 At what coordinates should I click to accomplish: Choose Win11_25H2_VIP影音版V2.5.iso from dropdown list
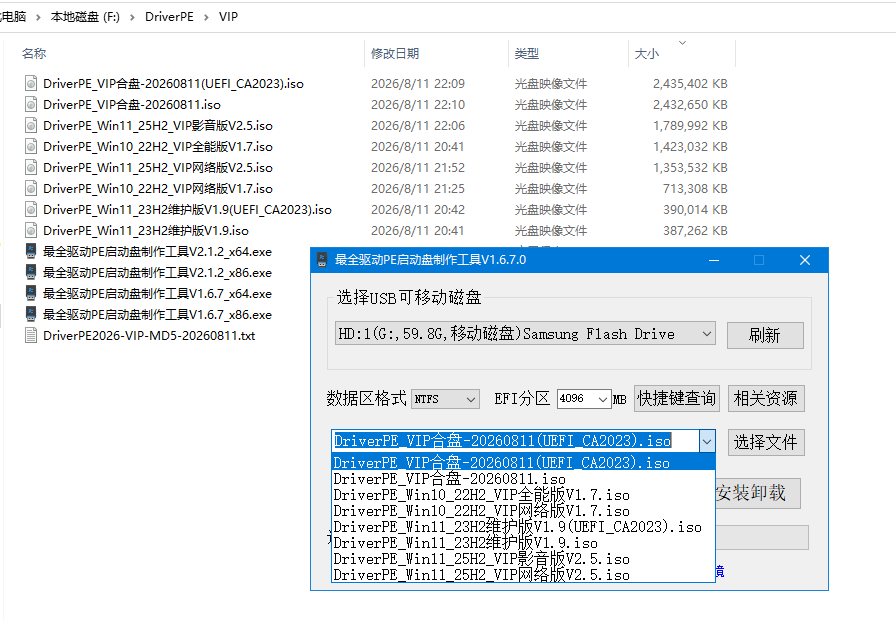[523, 559]
